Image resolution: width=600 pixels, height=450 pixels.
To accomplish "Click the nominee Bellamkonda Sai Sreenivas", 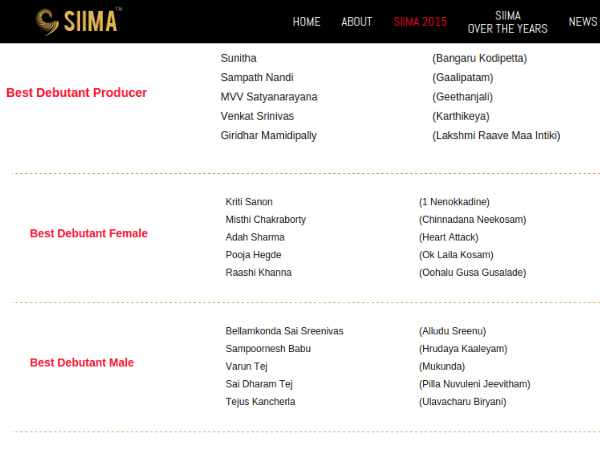I will pos(284,331).
